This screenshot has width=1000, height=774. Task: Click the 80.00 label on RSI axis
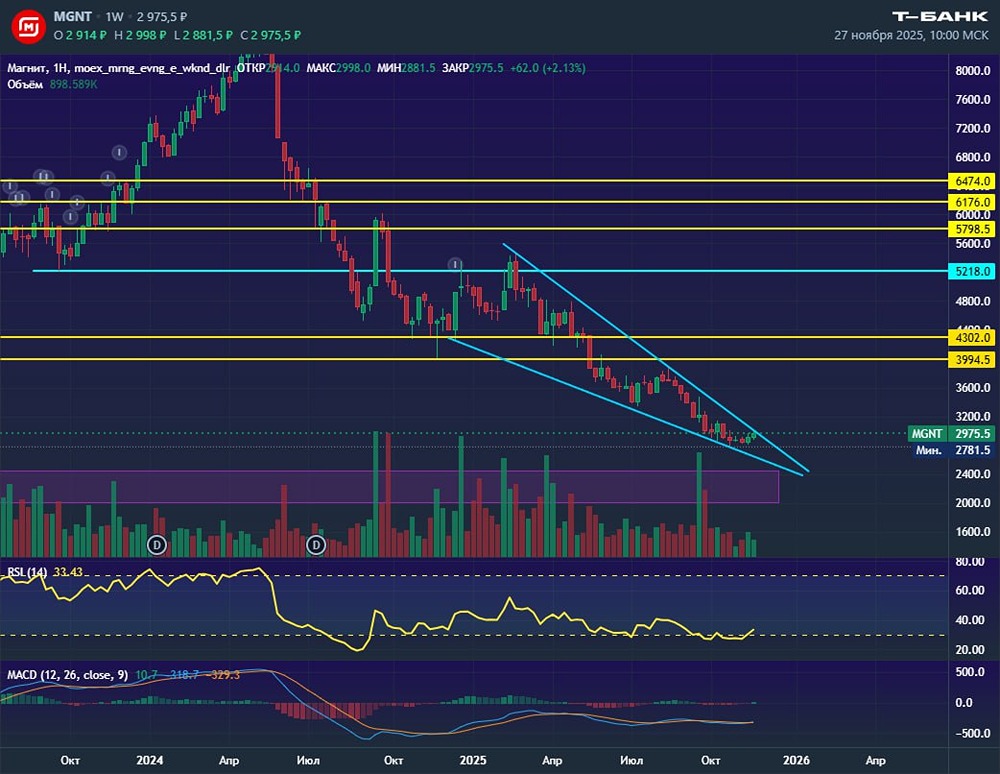[x=970, y=562]
